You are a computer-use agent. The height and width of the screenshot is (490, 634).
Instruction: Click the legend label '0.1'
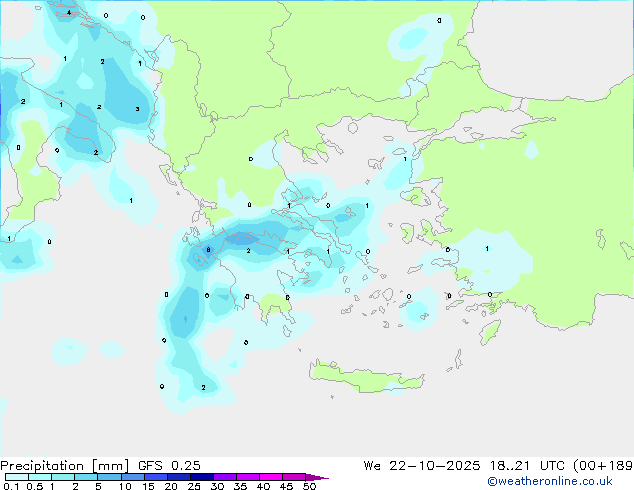pos(11,486)
